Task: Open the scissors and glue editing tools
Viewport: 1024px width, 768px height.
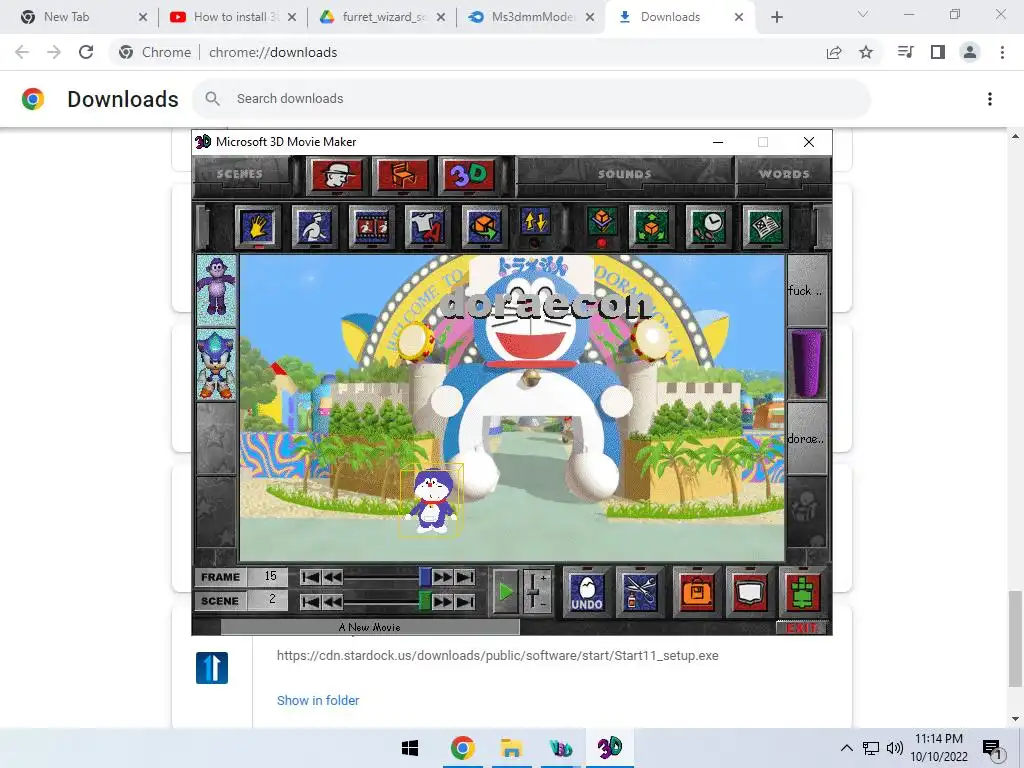Action: point(640,592)
